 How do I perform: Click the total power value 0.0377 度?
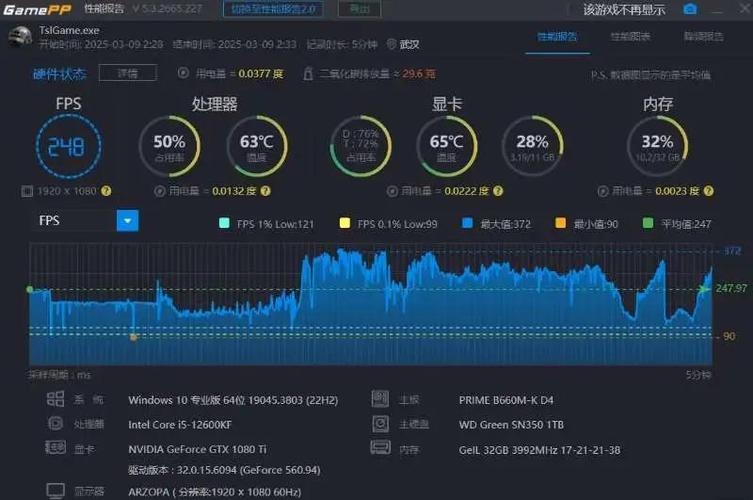pos(261,73)
